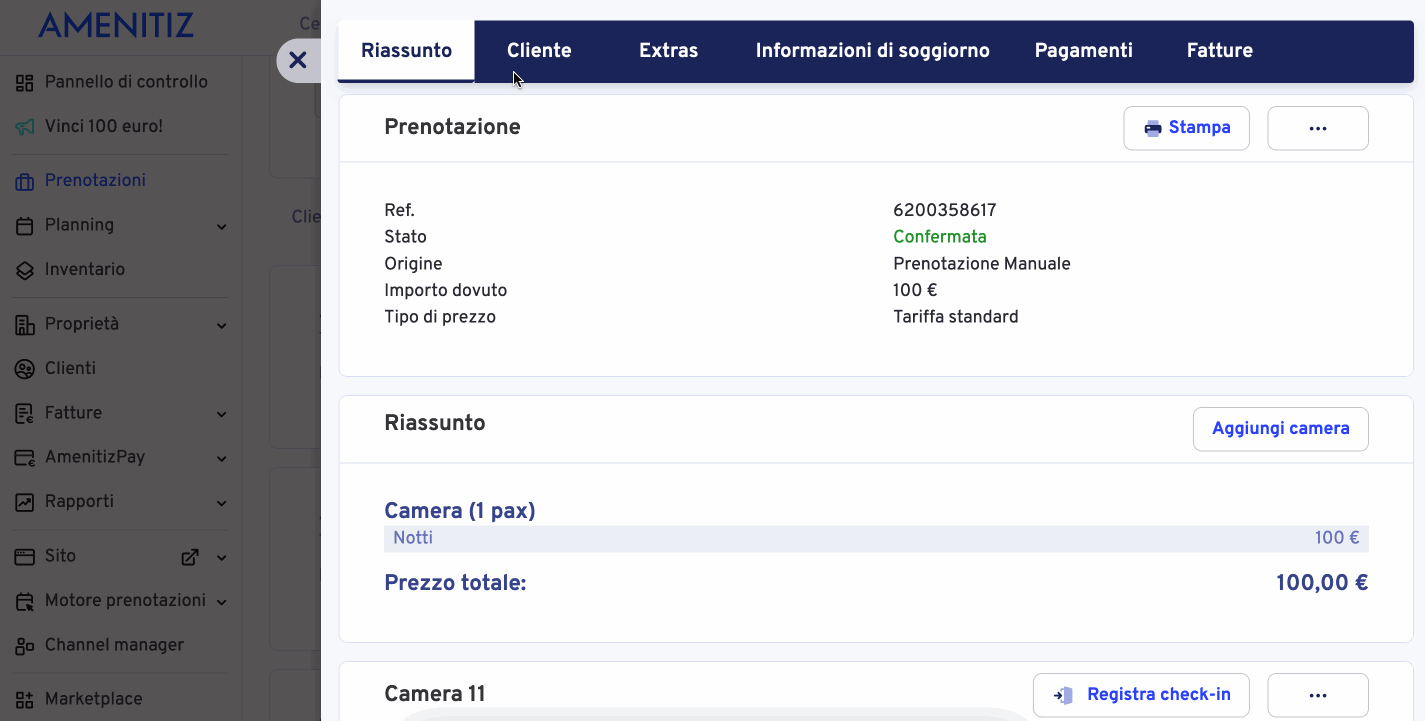Open Vinci 100 euro! link

pyautogui.click(x=103, y=127)
